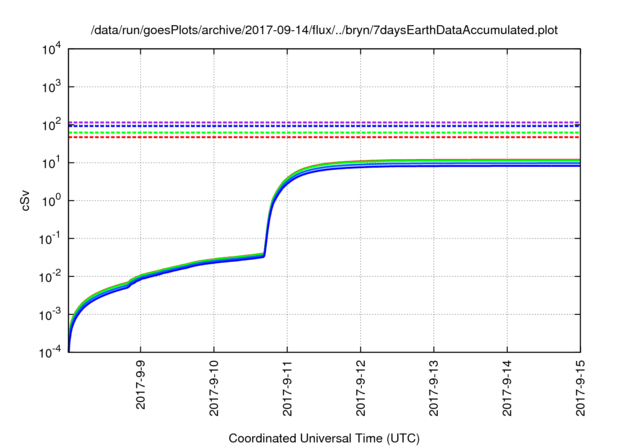Click the 2017-9-10 date tick label
640x448 pixels.
(214, 388)
